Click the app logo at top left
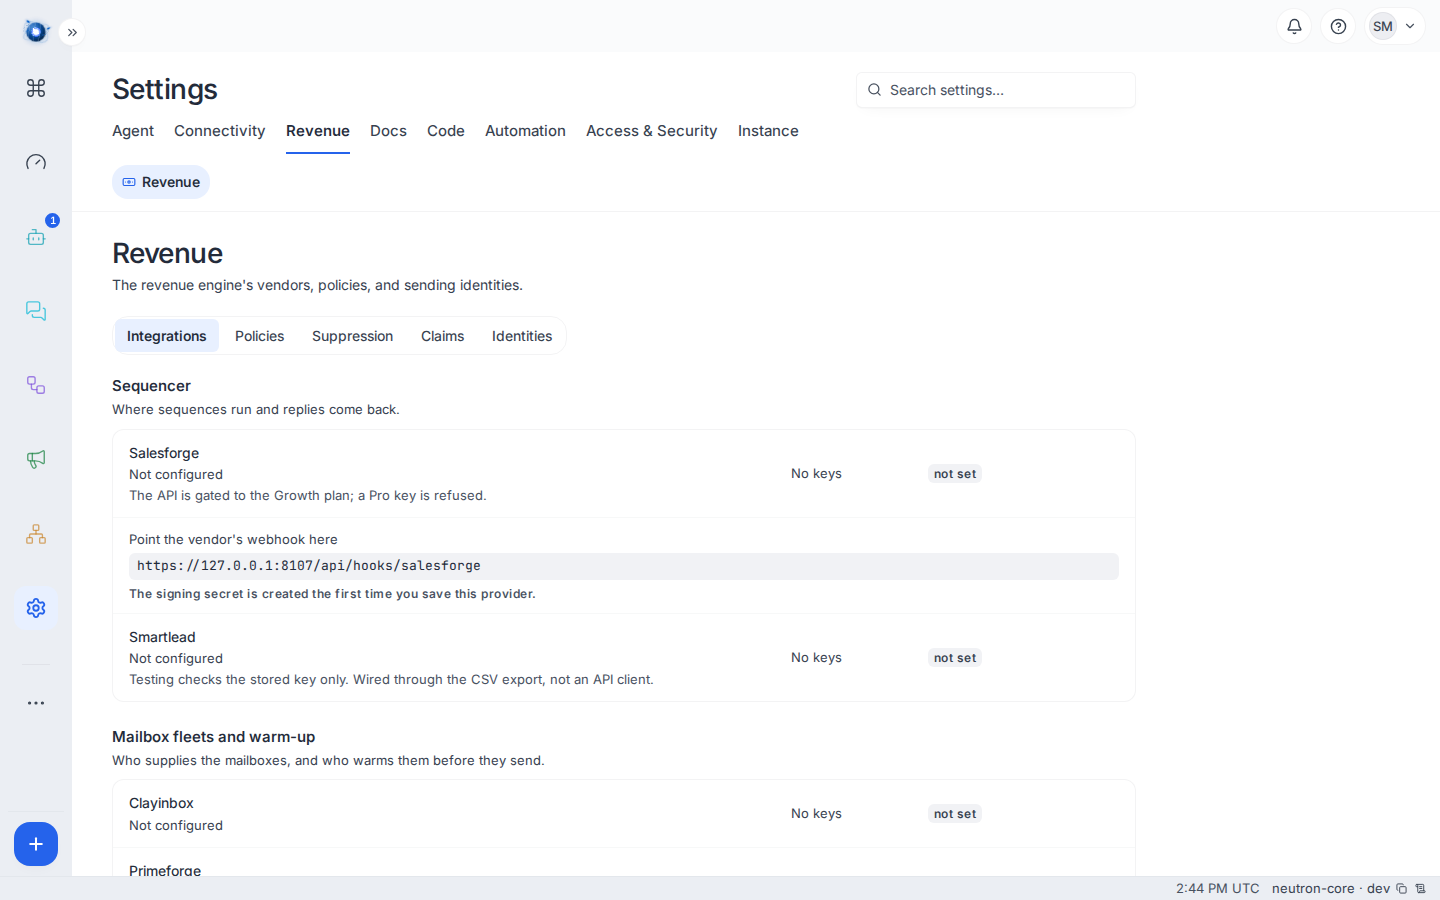The width and height of the screenshot is (1440, 900). point(36,32)
